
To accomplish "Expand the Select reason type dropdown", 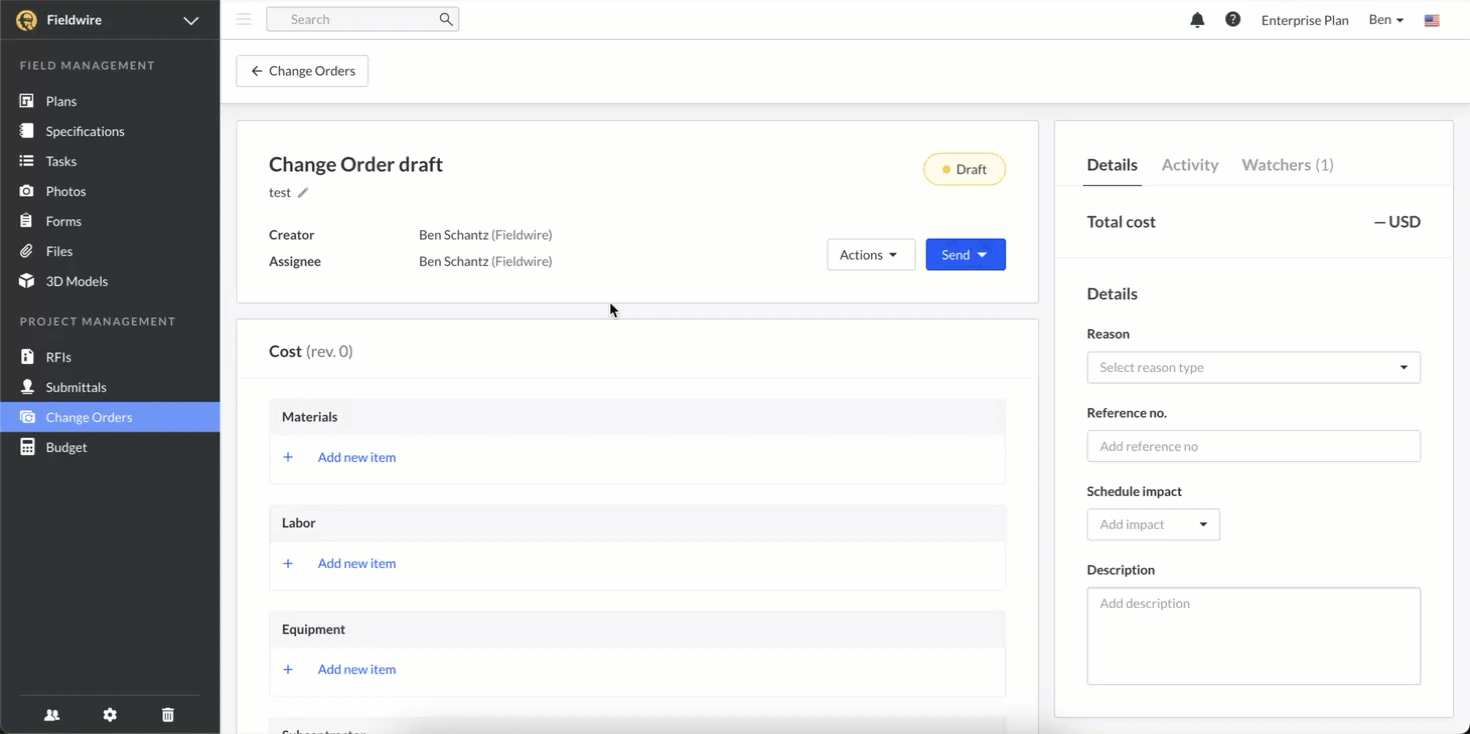I will [x=1253, y=367].
